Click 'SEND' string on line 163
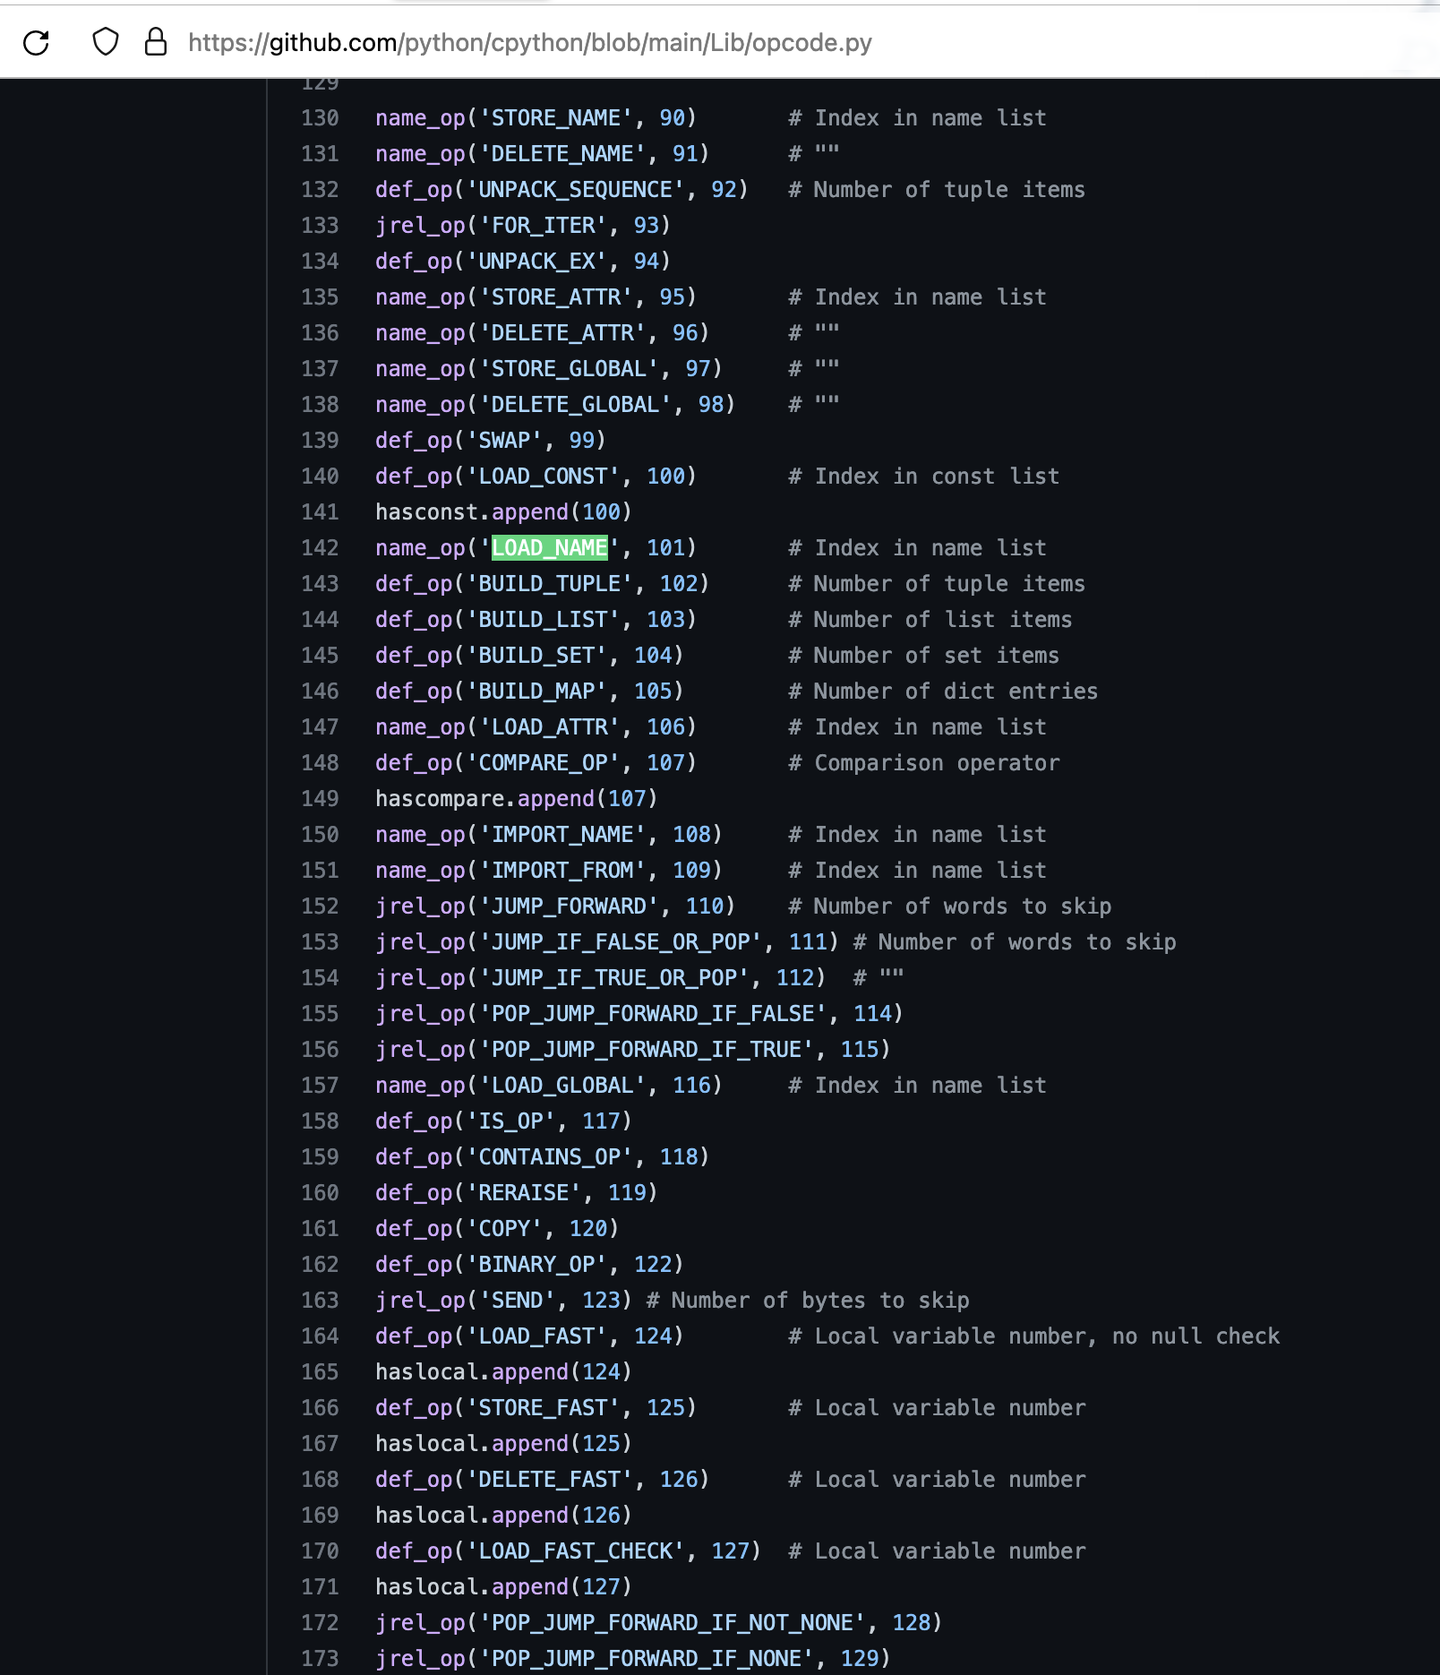Viewport: 1440px width, 1675px height. pos(517,1300)
